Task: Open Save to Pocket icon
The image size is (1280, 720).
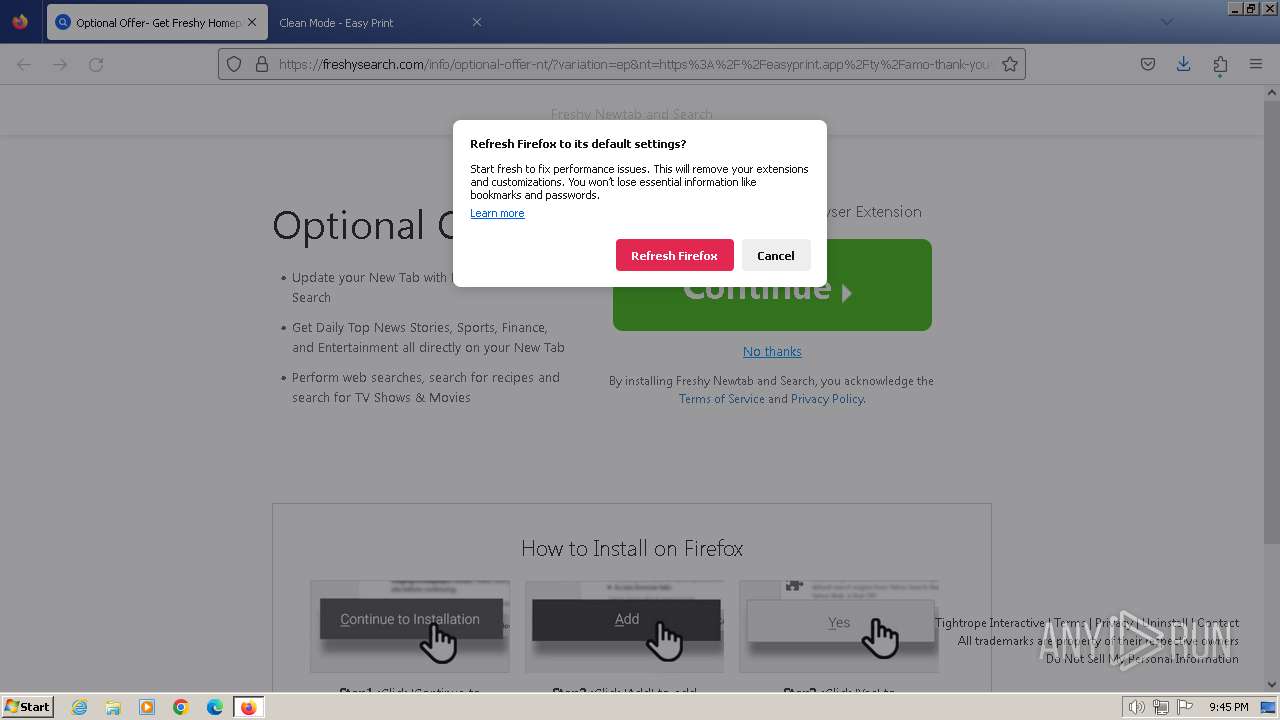Action: pos(1148,64)
